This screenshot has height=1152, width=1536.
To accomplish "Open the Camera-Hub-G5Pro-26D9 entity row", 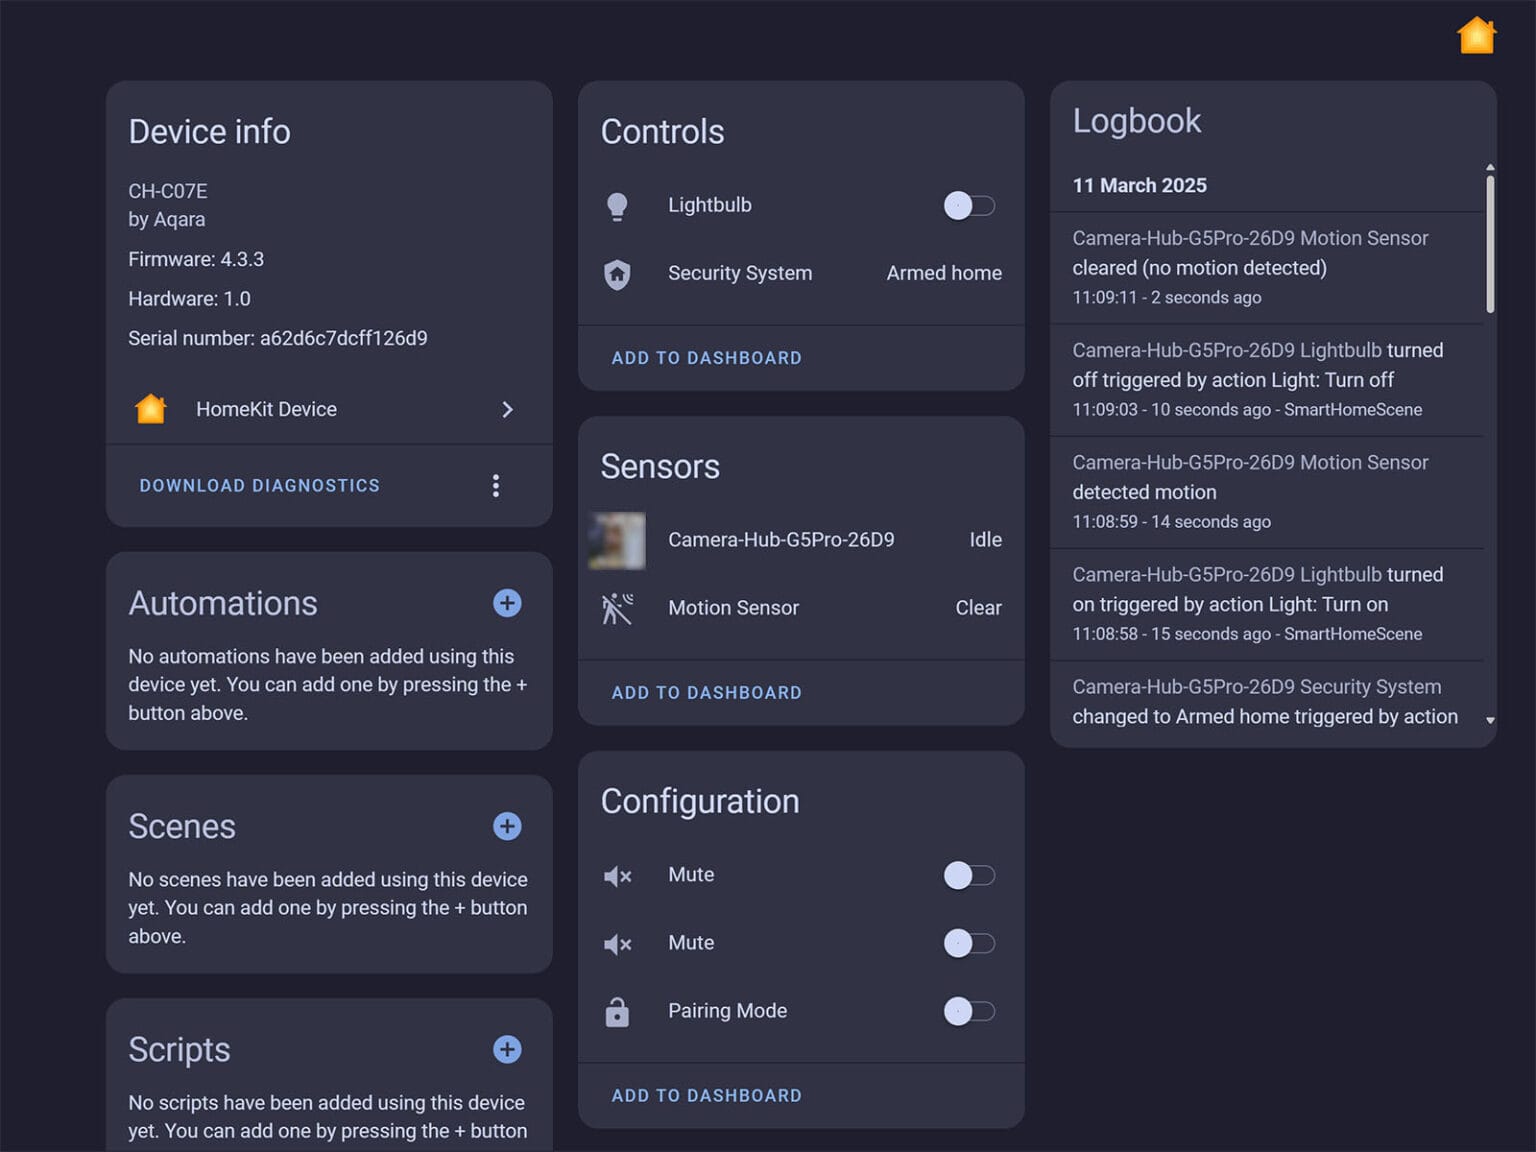I will 780,540.
